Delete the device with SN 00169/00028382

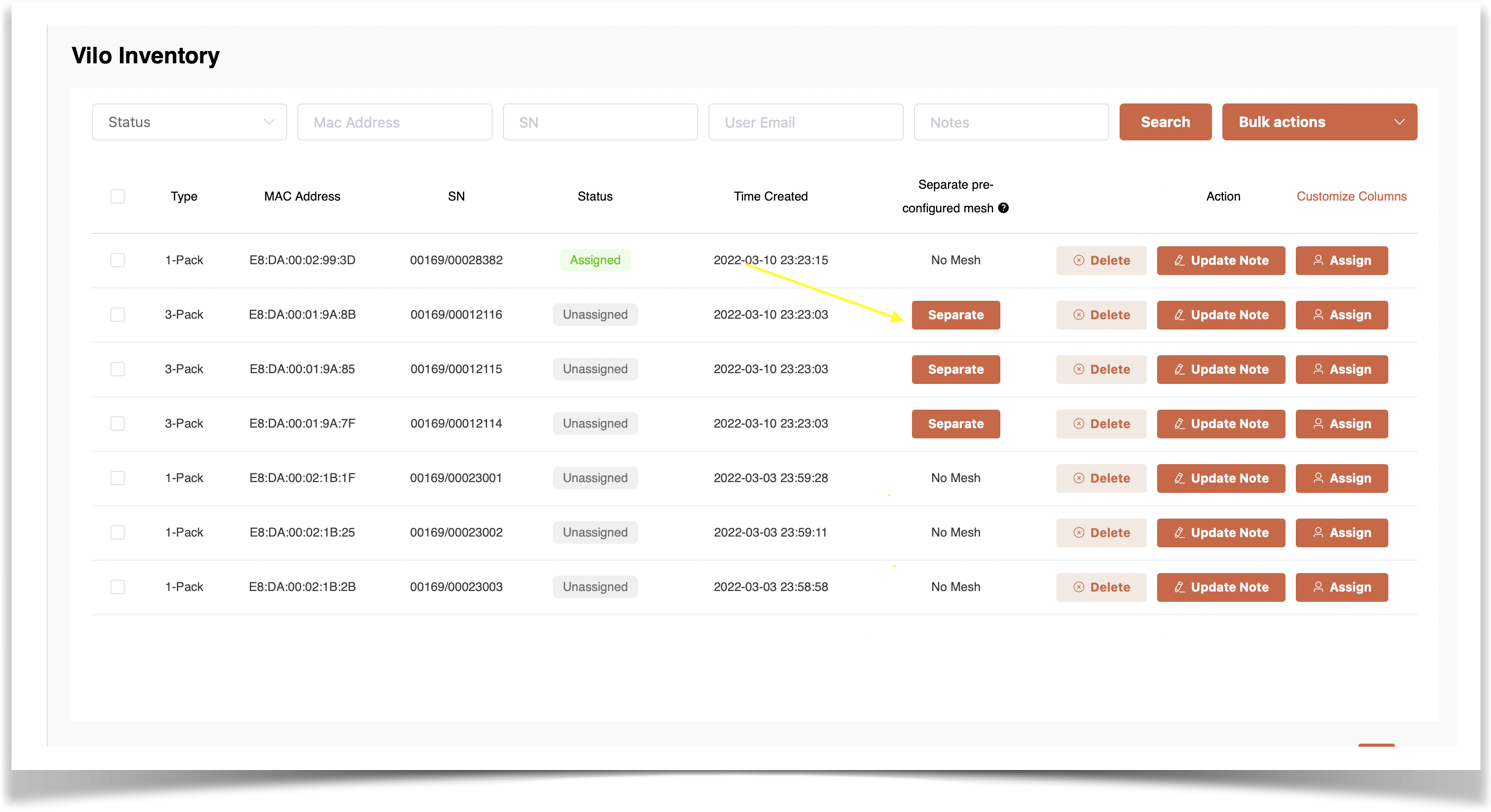click(1102, 260)
